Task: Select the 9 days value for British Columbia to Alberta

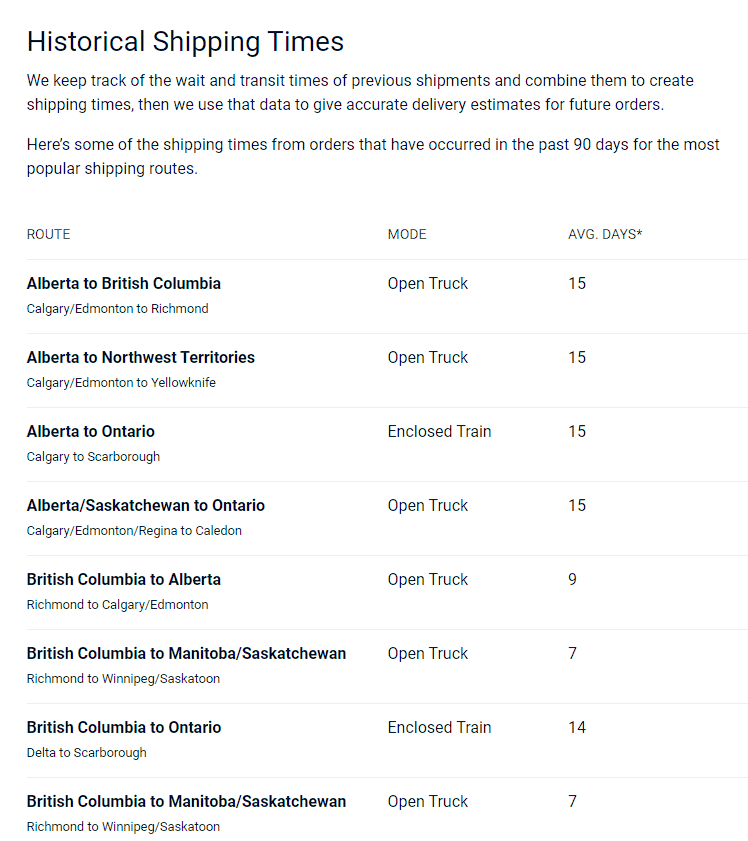Action: tap(573, 579)
